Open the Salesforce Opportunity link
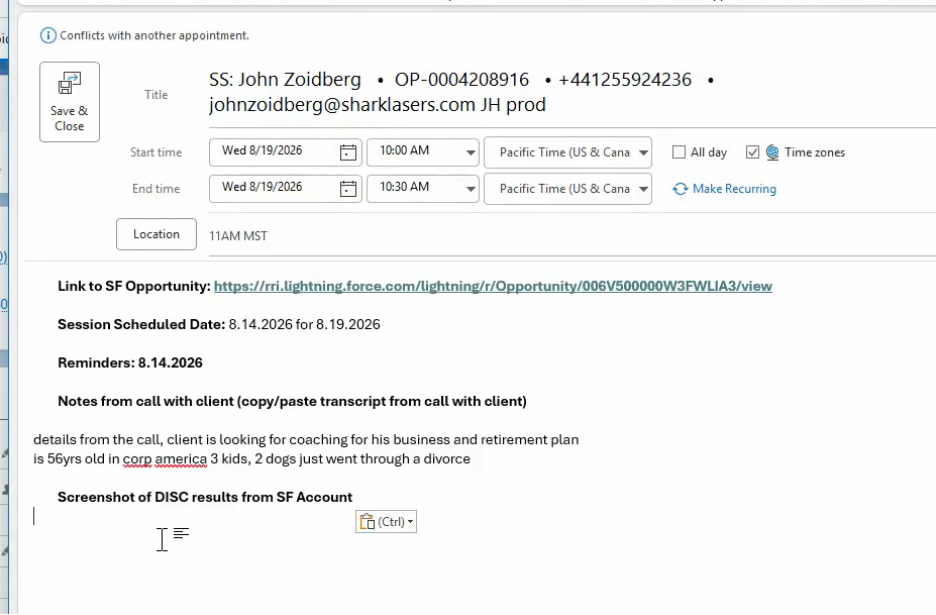Image resolution: width=936 pixels, height=615 pixels. click(492, 286)
